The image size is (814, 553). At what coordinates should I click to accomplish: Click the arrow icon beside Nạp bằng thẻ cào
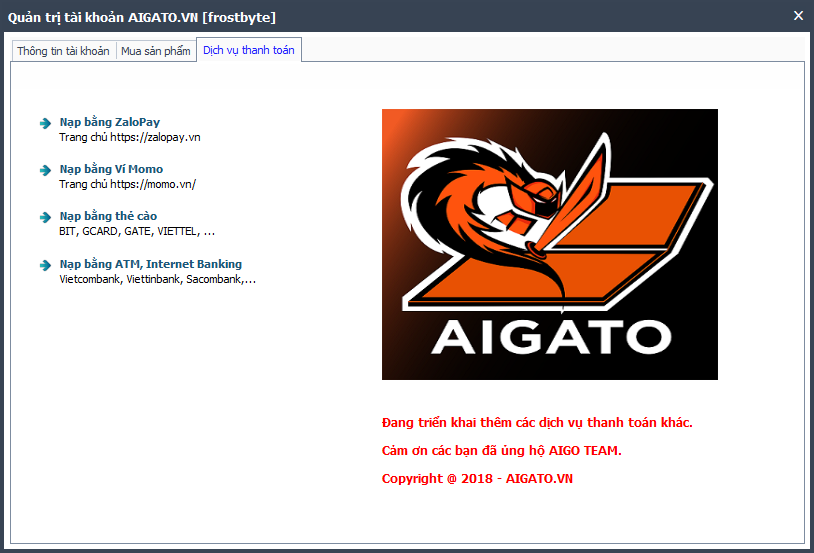tap(46, 217)
